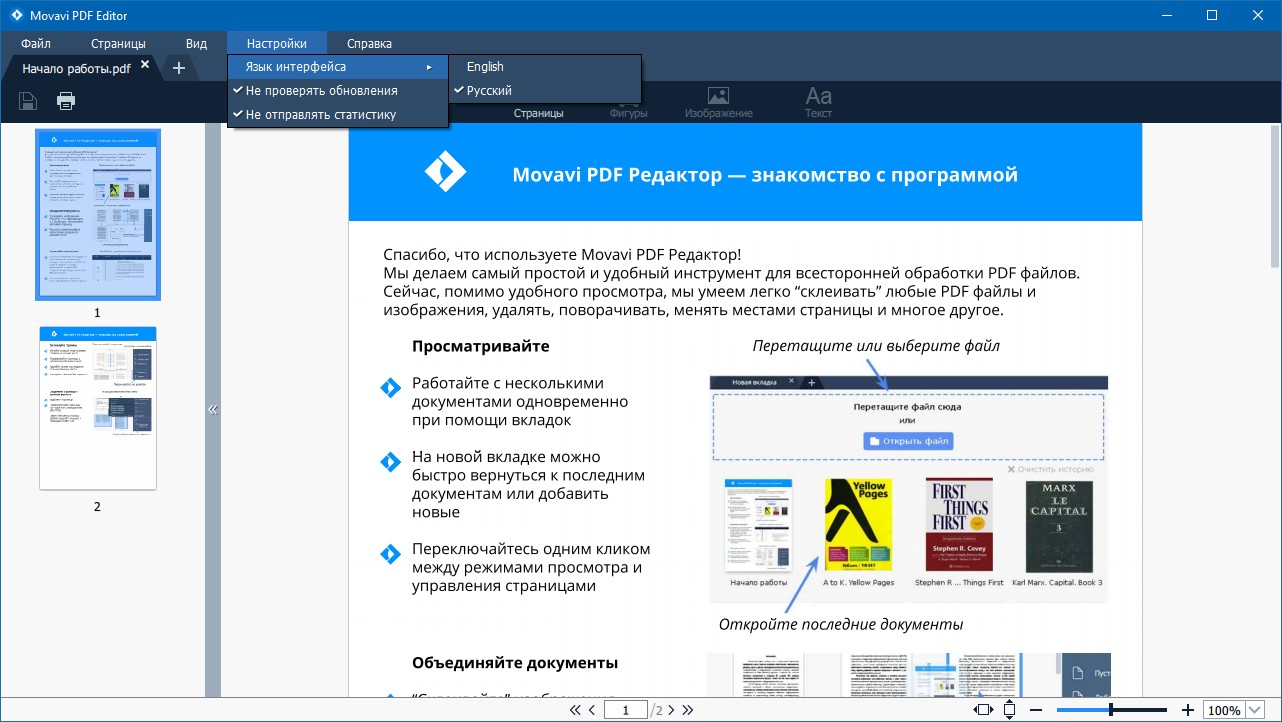The width and height of the screenshot is (1282, 722).
Task: Go to next page arrow
Action: click(x=671, y=711)
